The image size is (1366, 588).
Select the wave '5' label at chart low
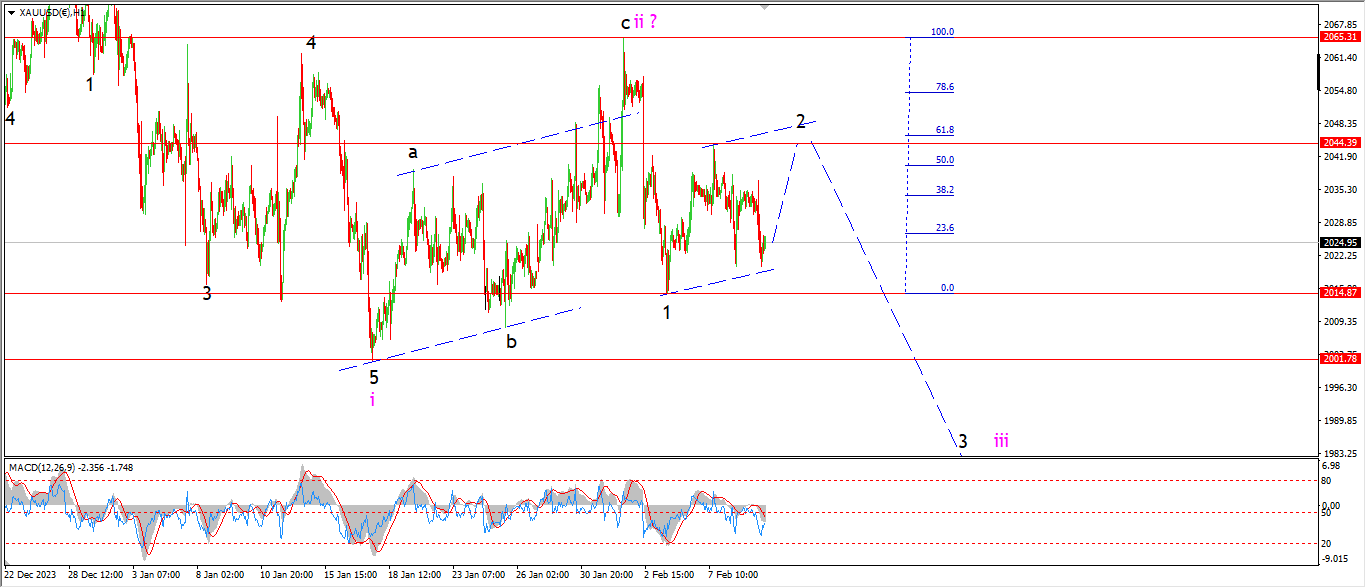[x=374, y=377]
